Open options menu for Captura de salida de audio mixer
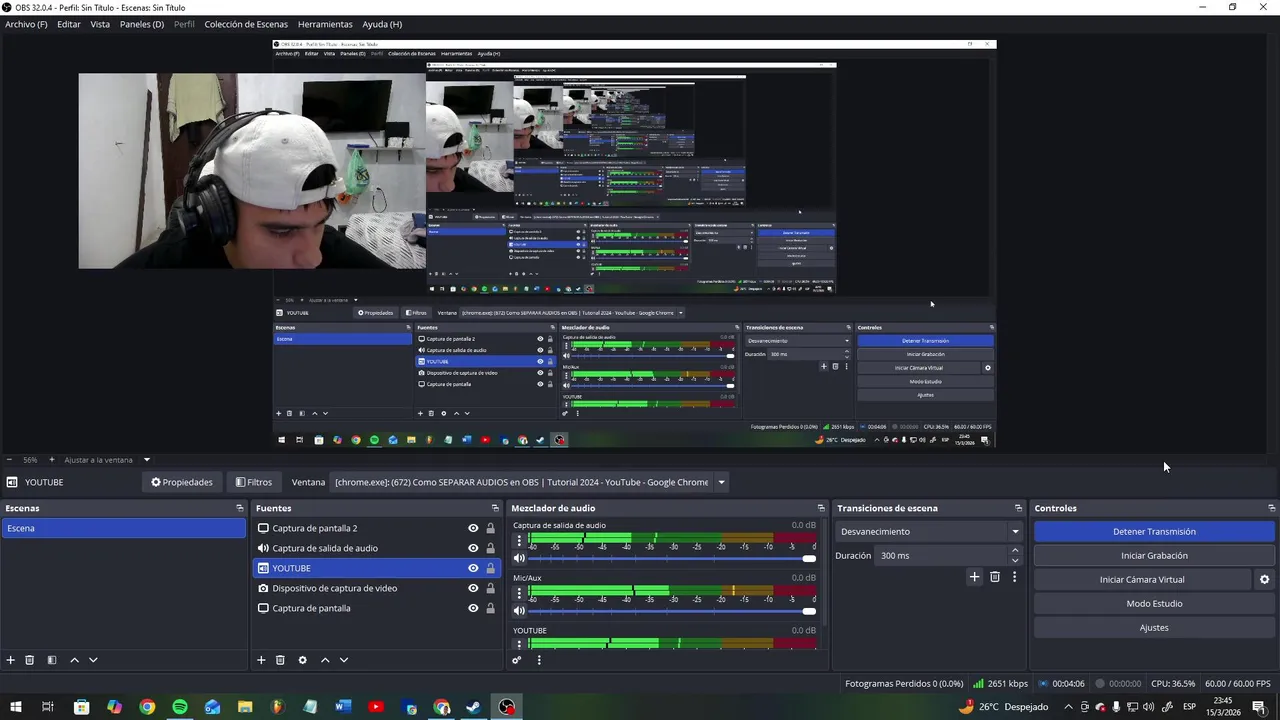The image size is (1280, 720). (x=519, y=541)
